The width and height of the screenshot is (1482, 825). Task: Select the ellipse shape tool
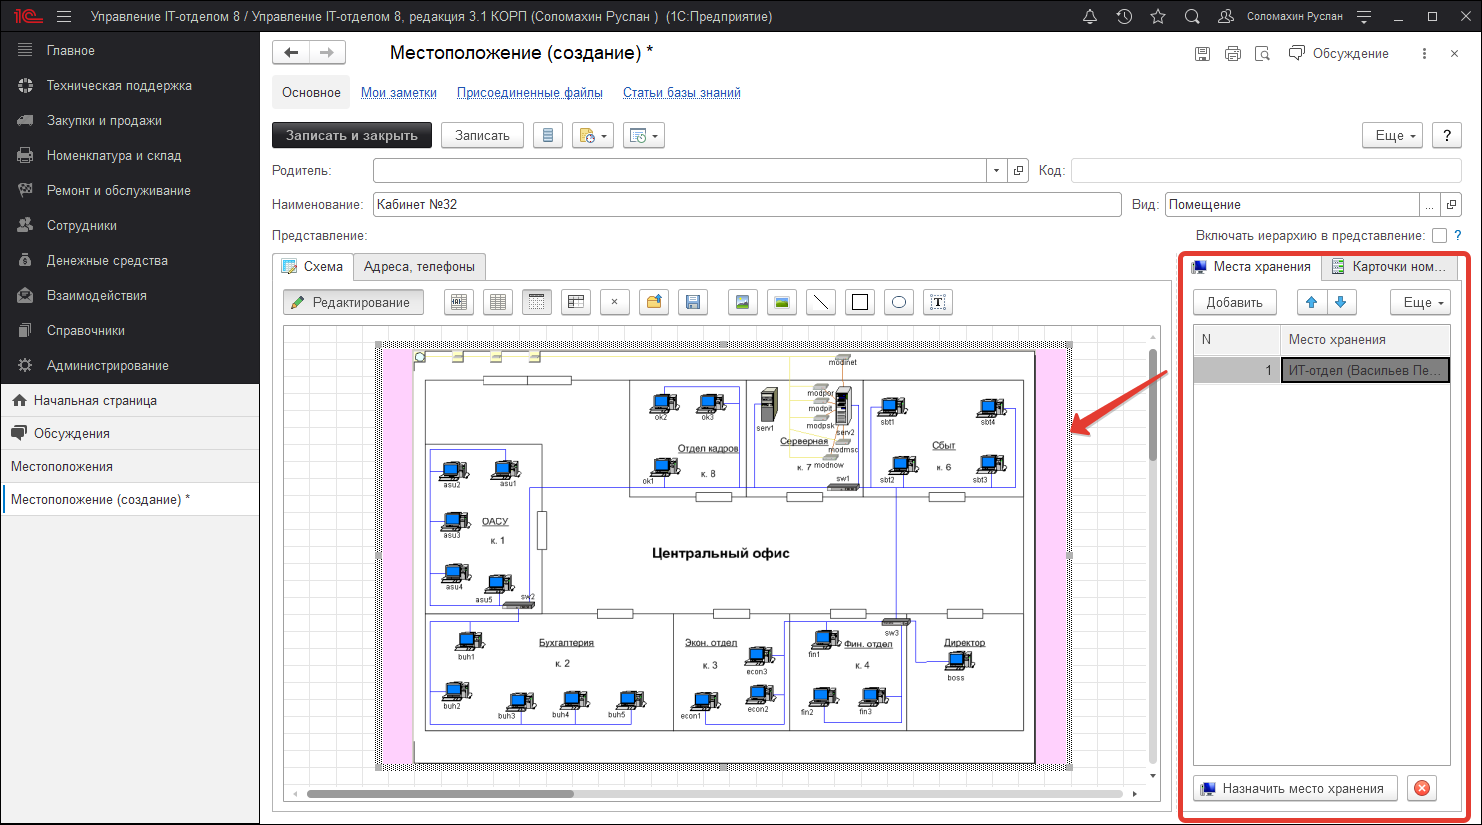[x=898, y=303]
